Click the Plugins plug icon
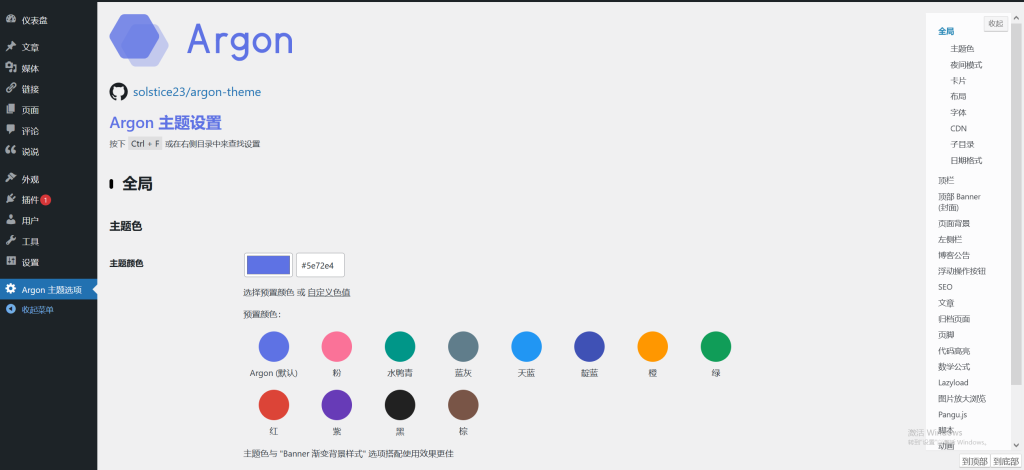The height and width of the screenshot is (470, 1024). [x=10, y=200]
